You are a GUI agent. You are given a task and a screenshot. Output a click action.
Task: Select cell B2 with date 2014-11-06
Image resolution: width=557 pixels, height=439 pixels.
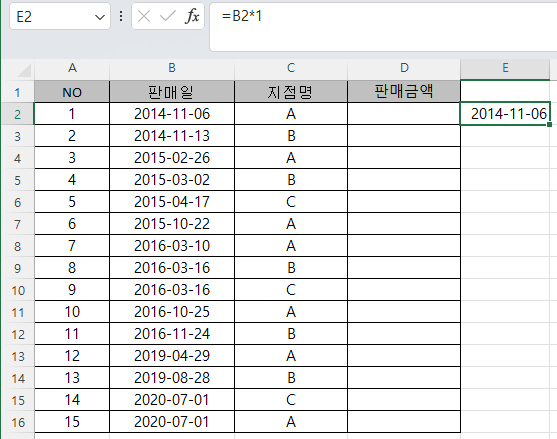click(x=172, y=114)
